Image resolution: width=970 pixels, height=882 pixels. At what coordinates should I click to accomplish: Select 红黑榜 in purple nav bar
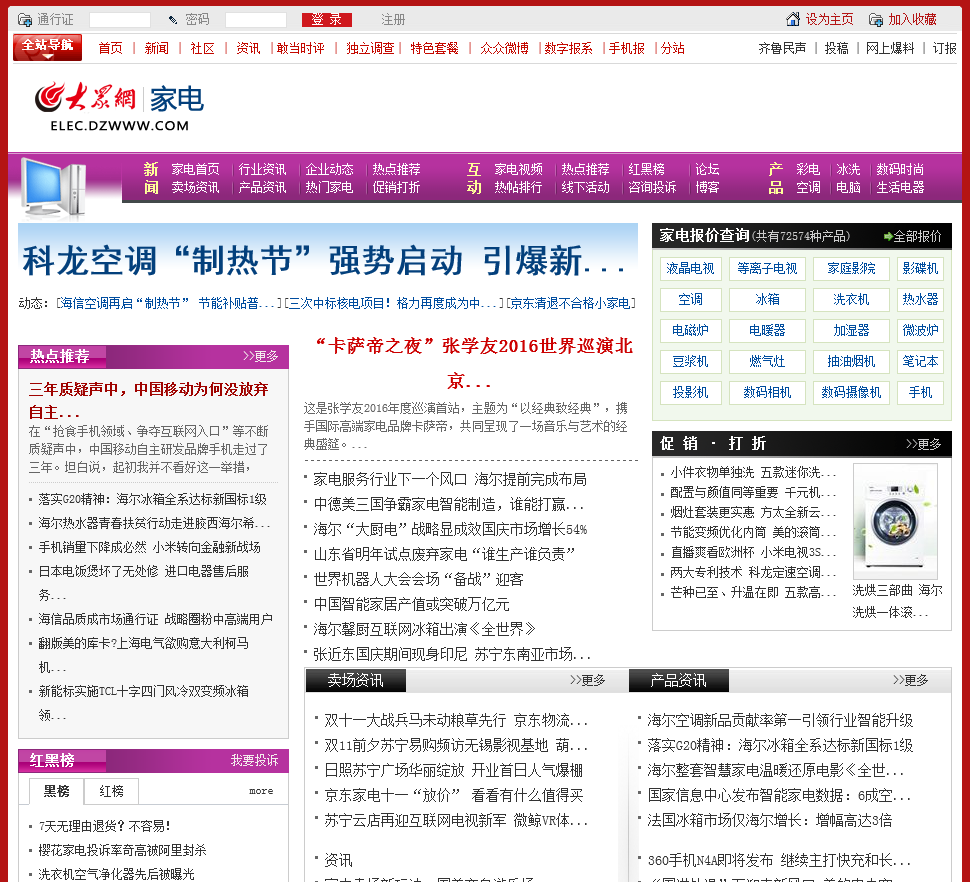coord(646,169)
